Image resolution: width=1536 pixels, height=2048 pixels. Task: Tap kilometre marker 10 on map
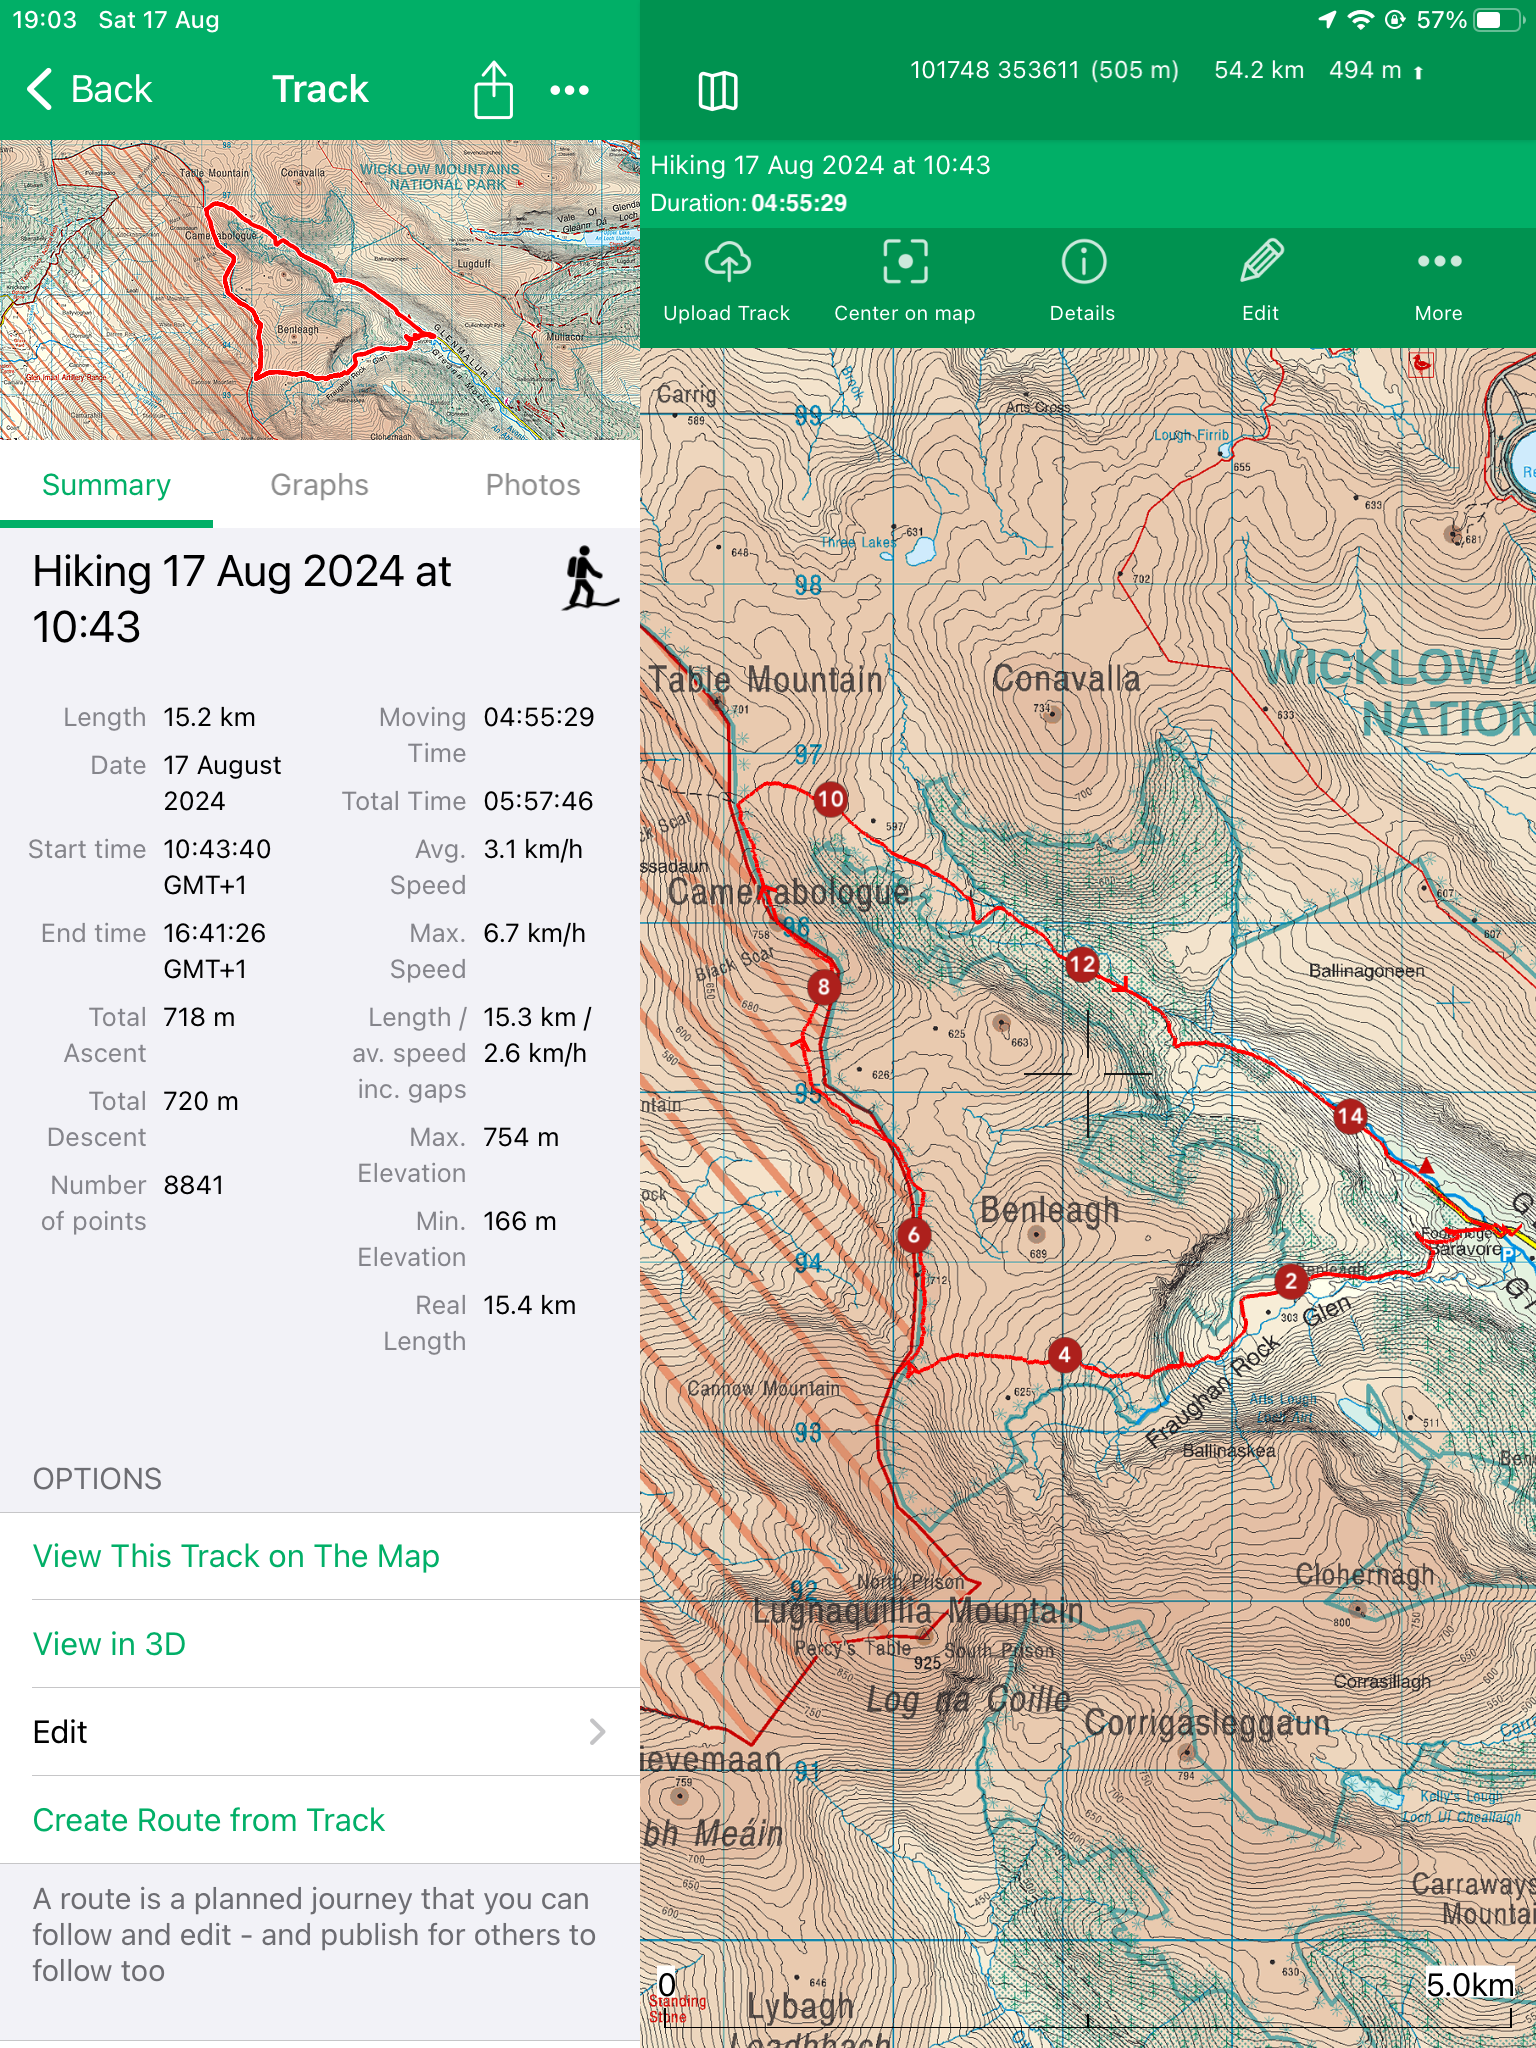pyautogui.click(x=830, y=799)
